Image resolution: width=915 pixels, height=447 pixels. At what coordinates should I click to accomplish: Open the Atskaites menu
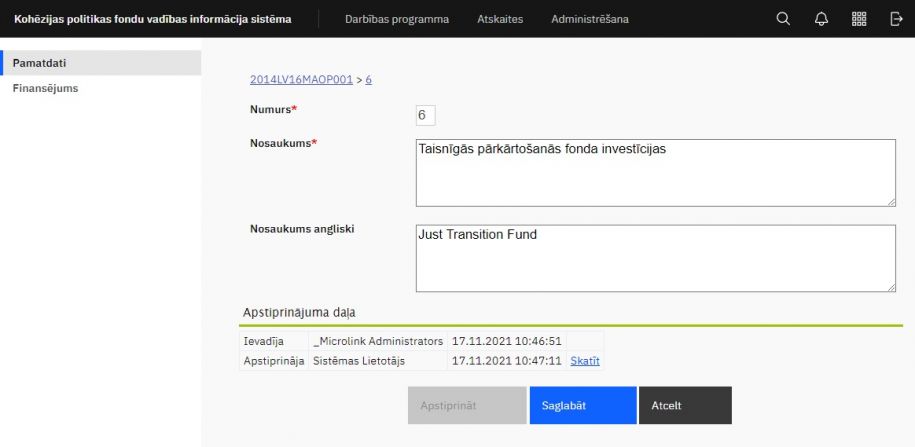click(x=500, y=19)
